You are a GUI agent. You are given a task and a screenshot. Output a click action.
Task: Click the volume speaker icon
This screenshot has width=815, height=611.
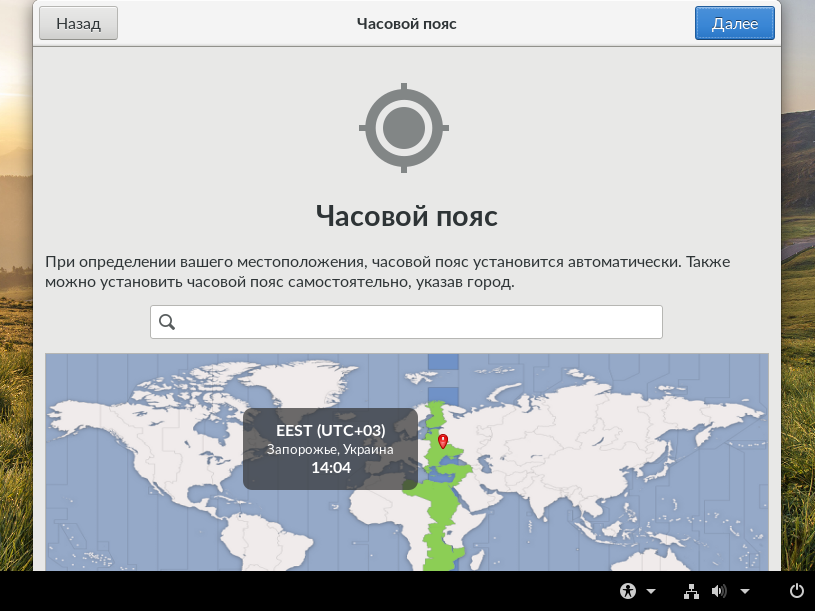[719, 591]
